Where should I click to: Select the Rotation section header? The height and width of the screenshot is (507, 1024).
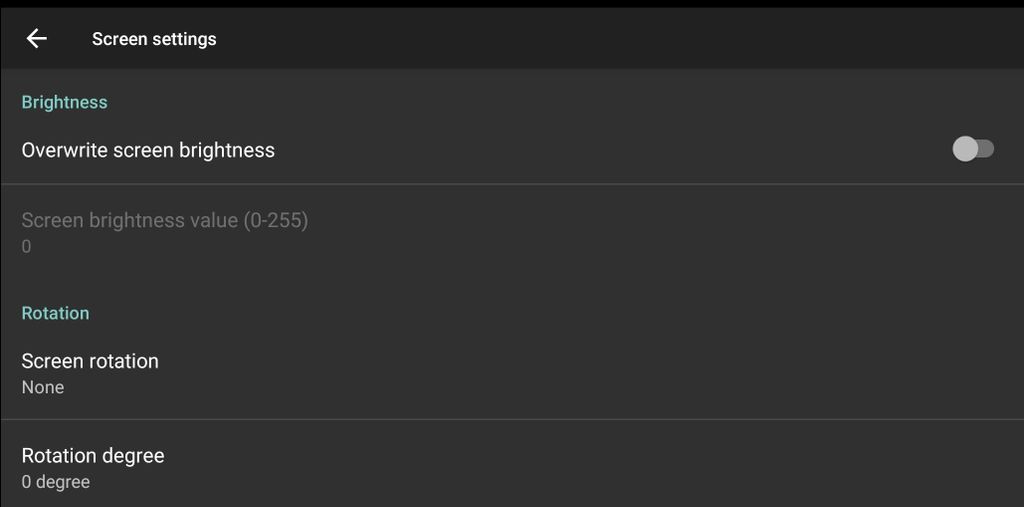pyautogui.click(x=56, y=314)
